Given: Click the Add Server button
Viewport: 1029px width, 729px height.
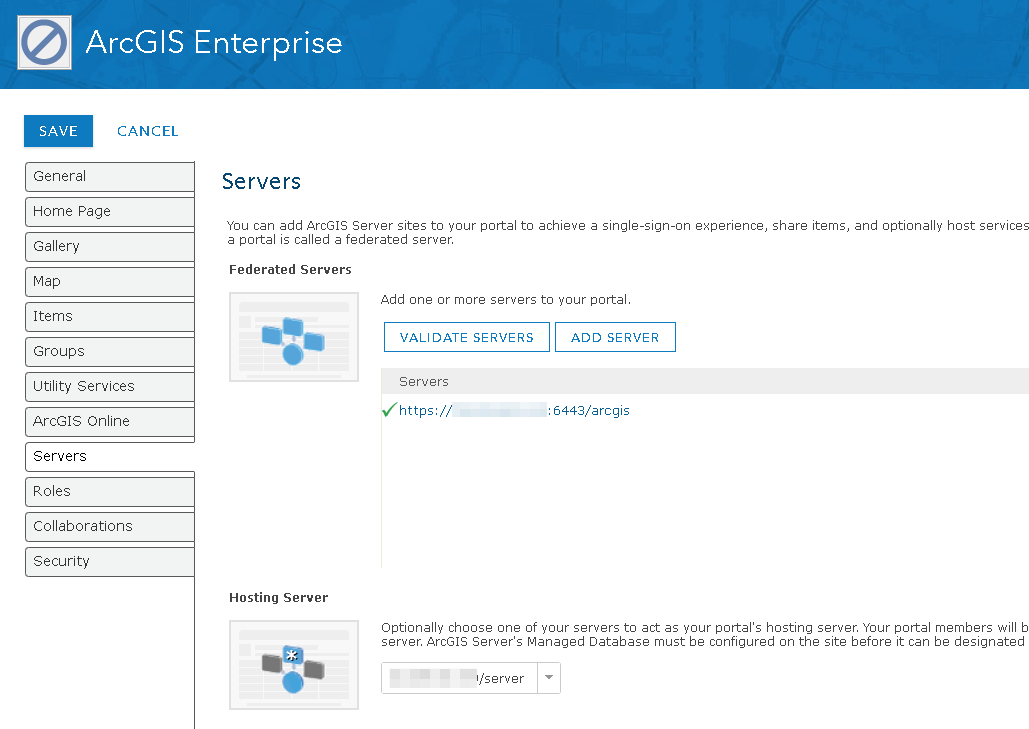Looking at the screenshot, I should tap(615, 337).
